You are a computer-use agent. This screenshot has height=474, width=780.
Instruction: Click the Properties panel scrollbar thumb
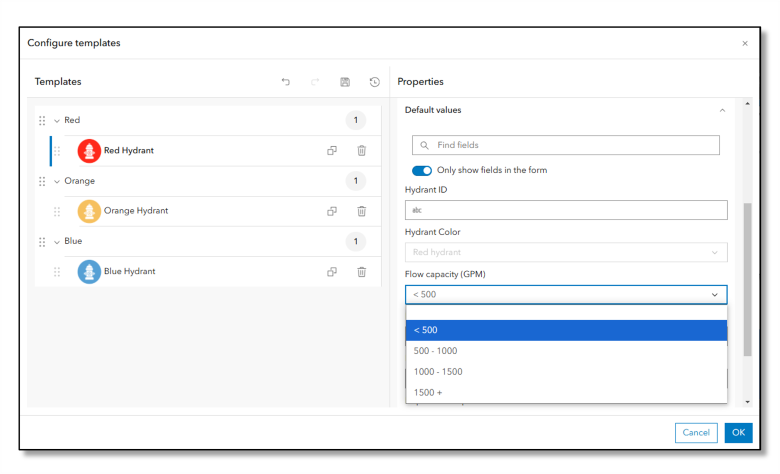coord(747,279)
